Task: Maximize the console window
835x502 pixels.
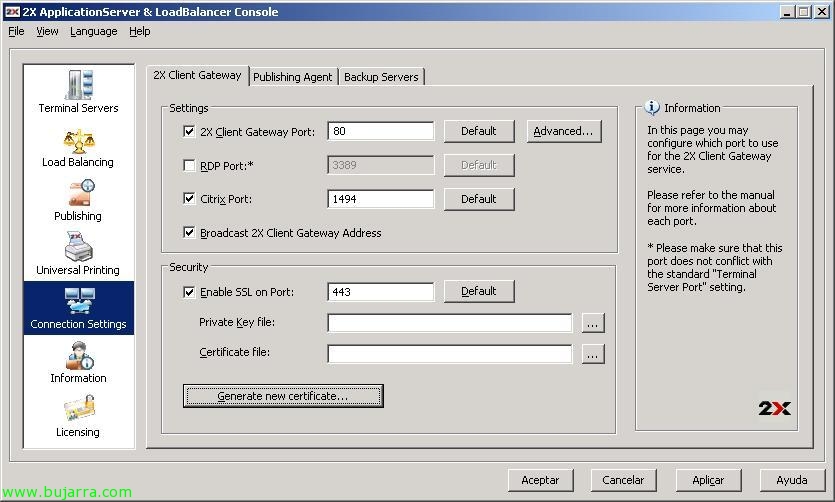Action: click(803, 12)
